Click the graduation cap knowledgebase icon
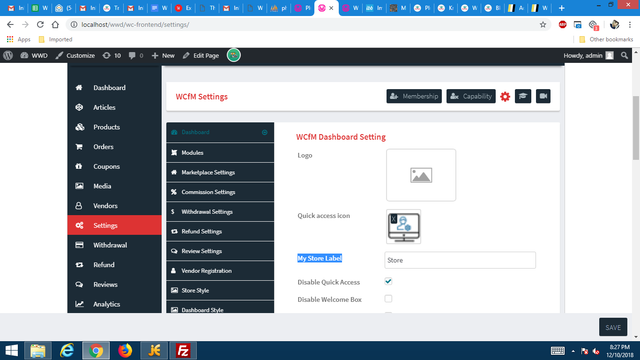 (523, 96)
